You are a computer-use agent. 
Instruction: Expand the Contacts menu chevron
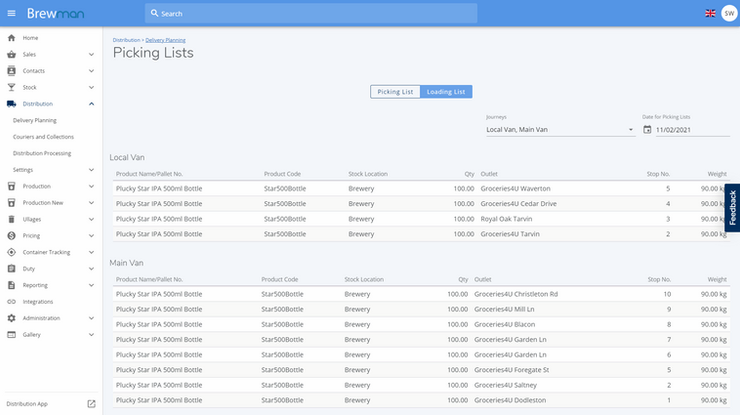tap(92, 71)
